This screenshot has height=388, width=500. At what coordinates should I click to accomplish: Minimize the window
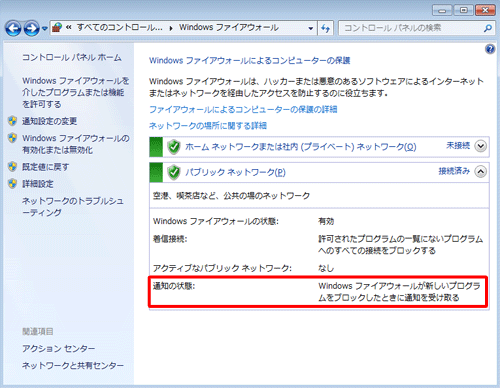point(442,10)
